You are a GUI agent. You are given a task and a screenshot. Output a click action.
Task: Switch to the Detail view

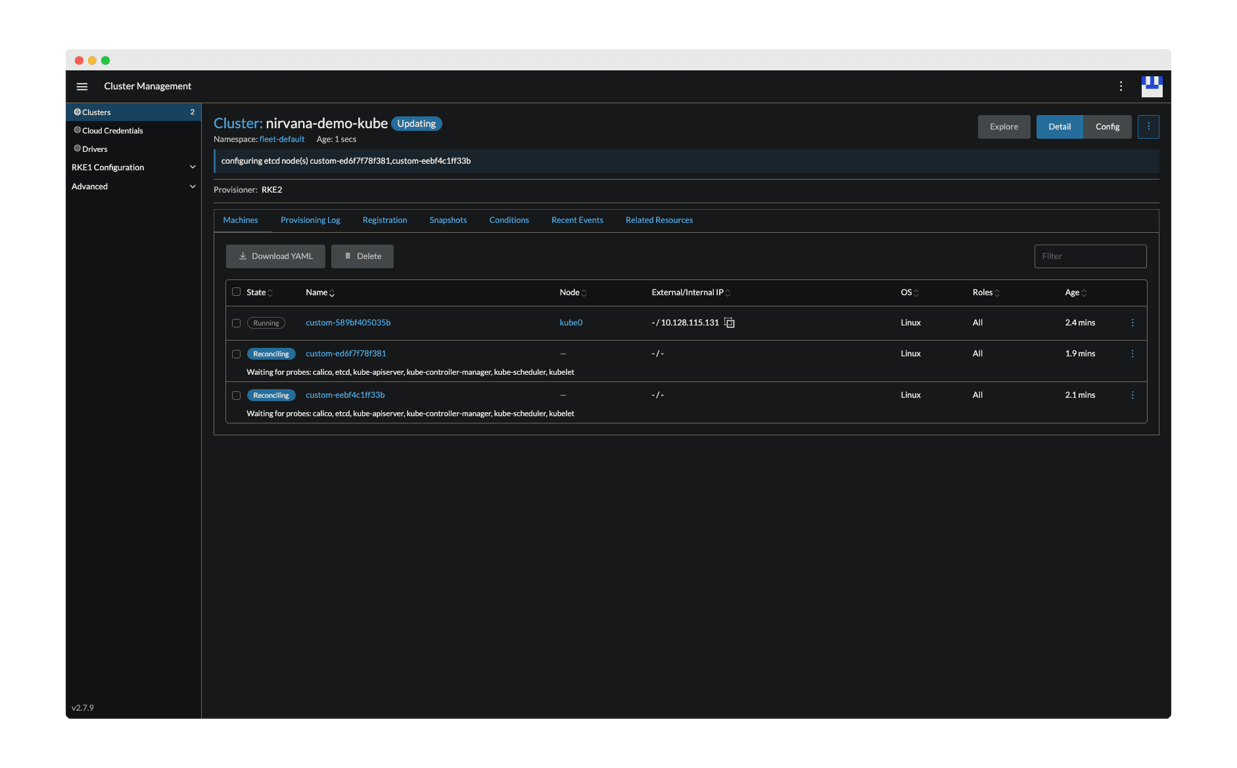[x=1059, y=127]
